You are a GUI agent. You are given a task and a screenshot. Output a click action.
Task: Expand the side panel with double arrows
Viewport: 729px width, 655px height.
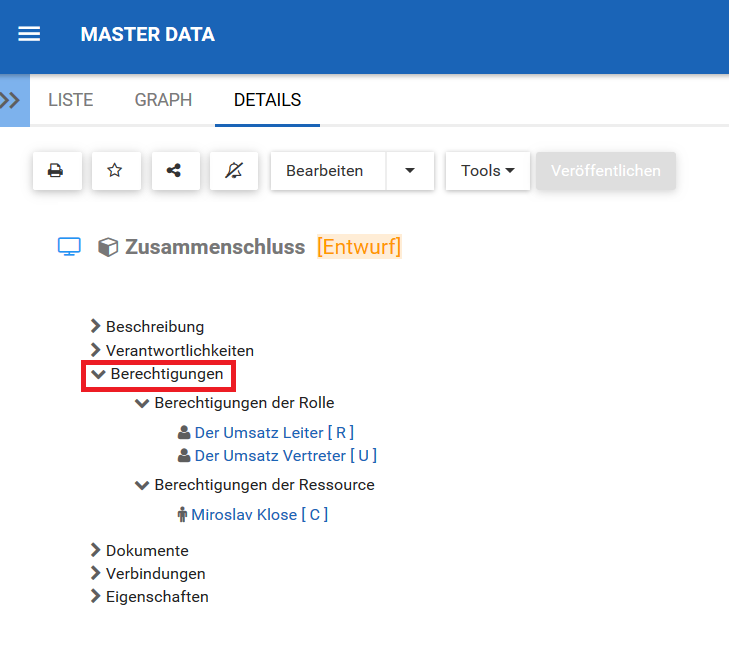[13, 100]
